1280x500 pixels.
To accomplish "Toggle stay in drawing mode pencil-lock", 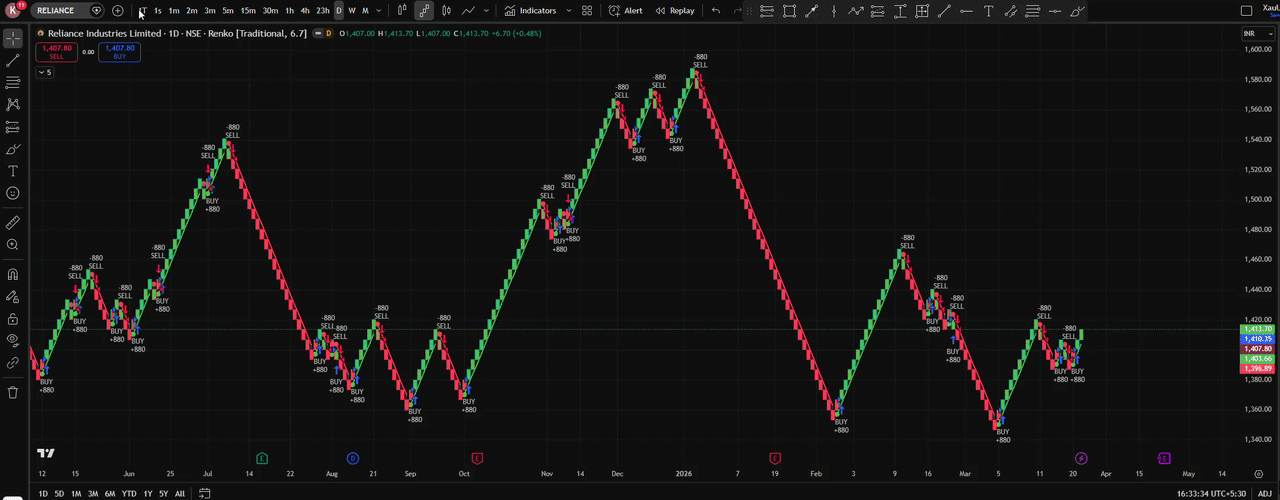I will 13,296.
